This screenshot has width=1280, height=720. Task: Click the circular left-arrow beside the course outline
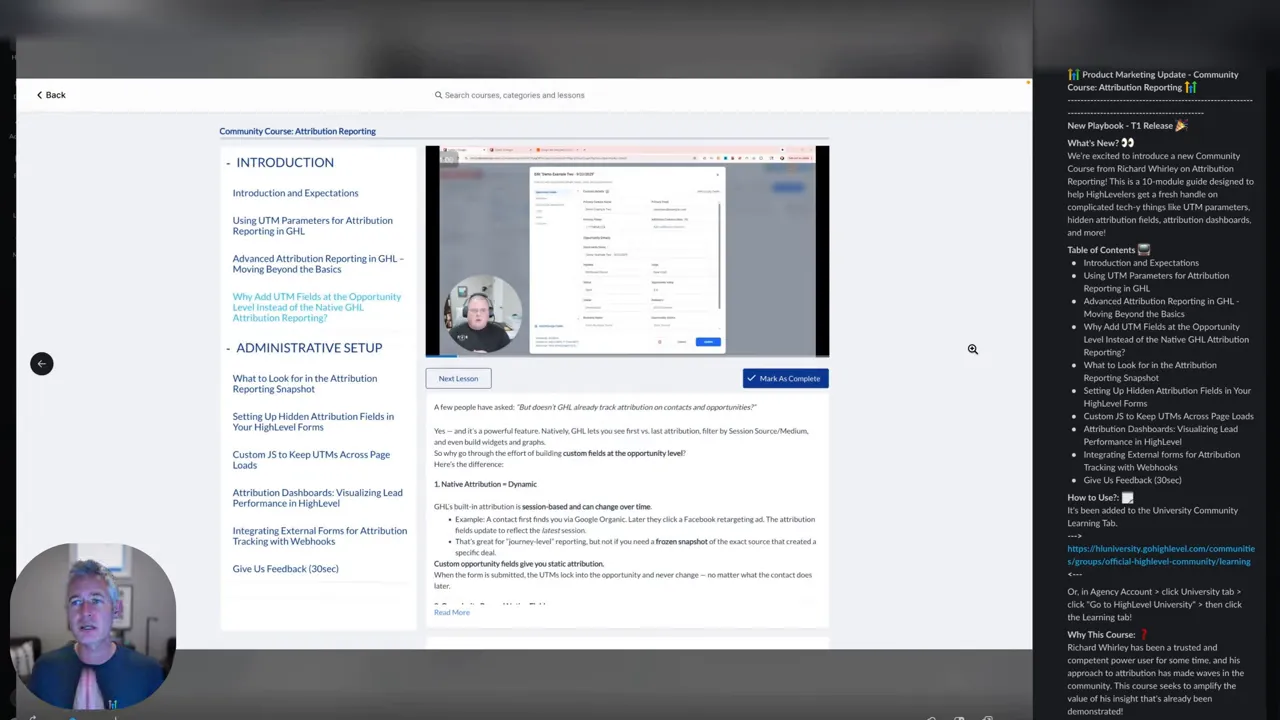click(x=41, y=363)
